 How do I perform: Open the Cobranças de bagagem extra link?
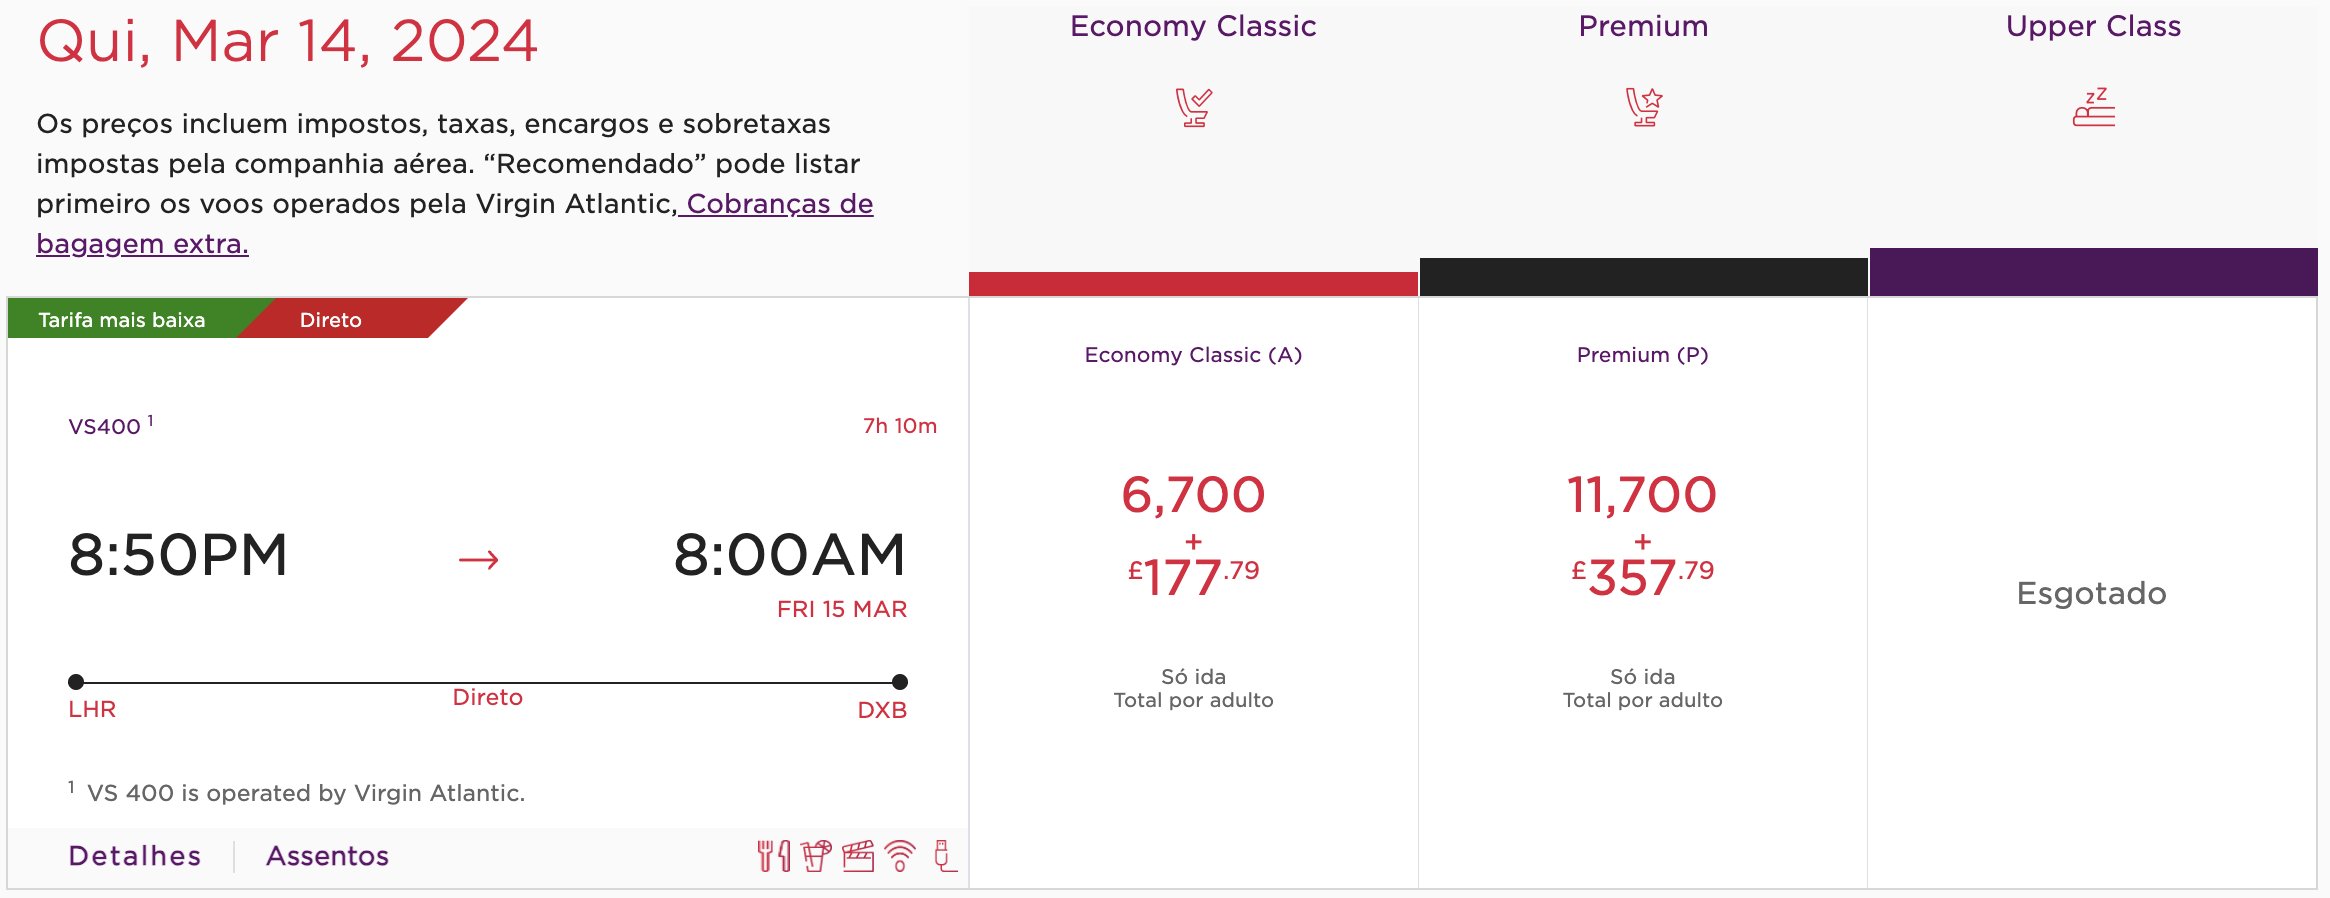(x=779, y=204)
